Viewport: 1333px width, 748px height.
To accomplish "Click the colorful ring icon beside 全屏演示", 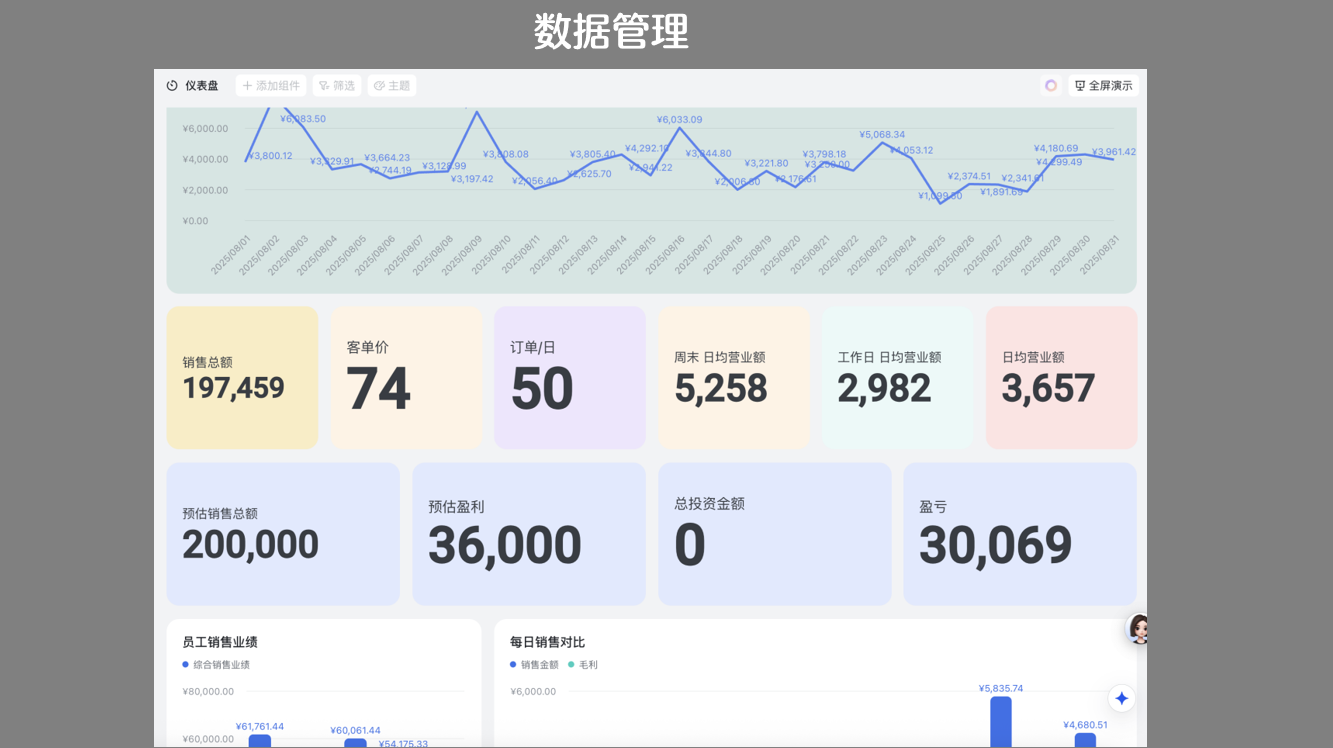I will 1051,86.
